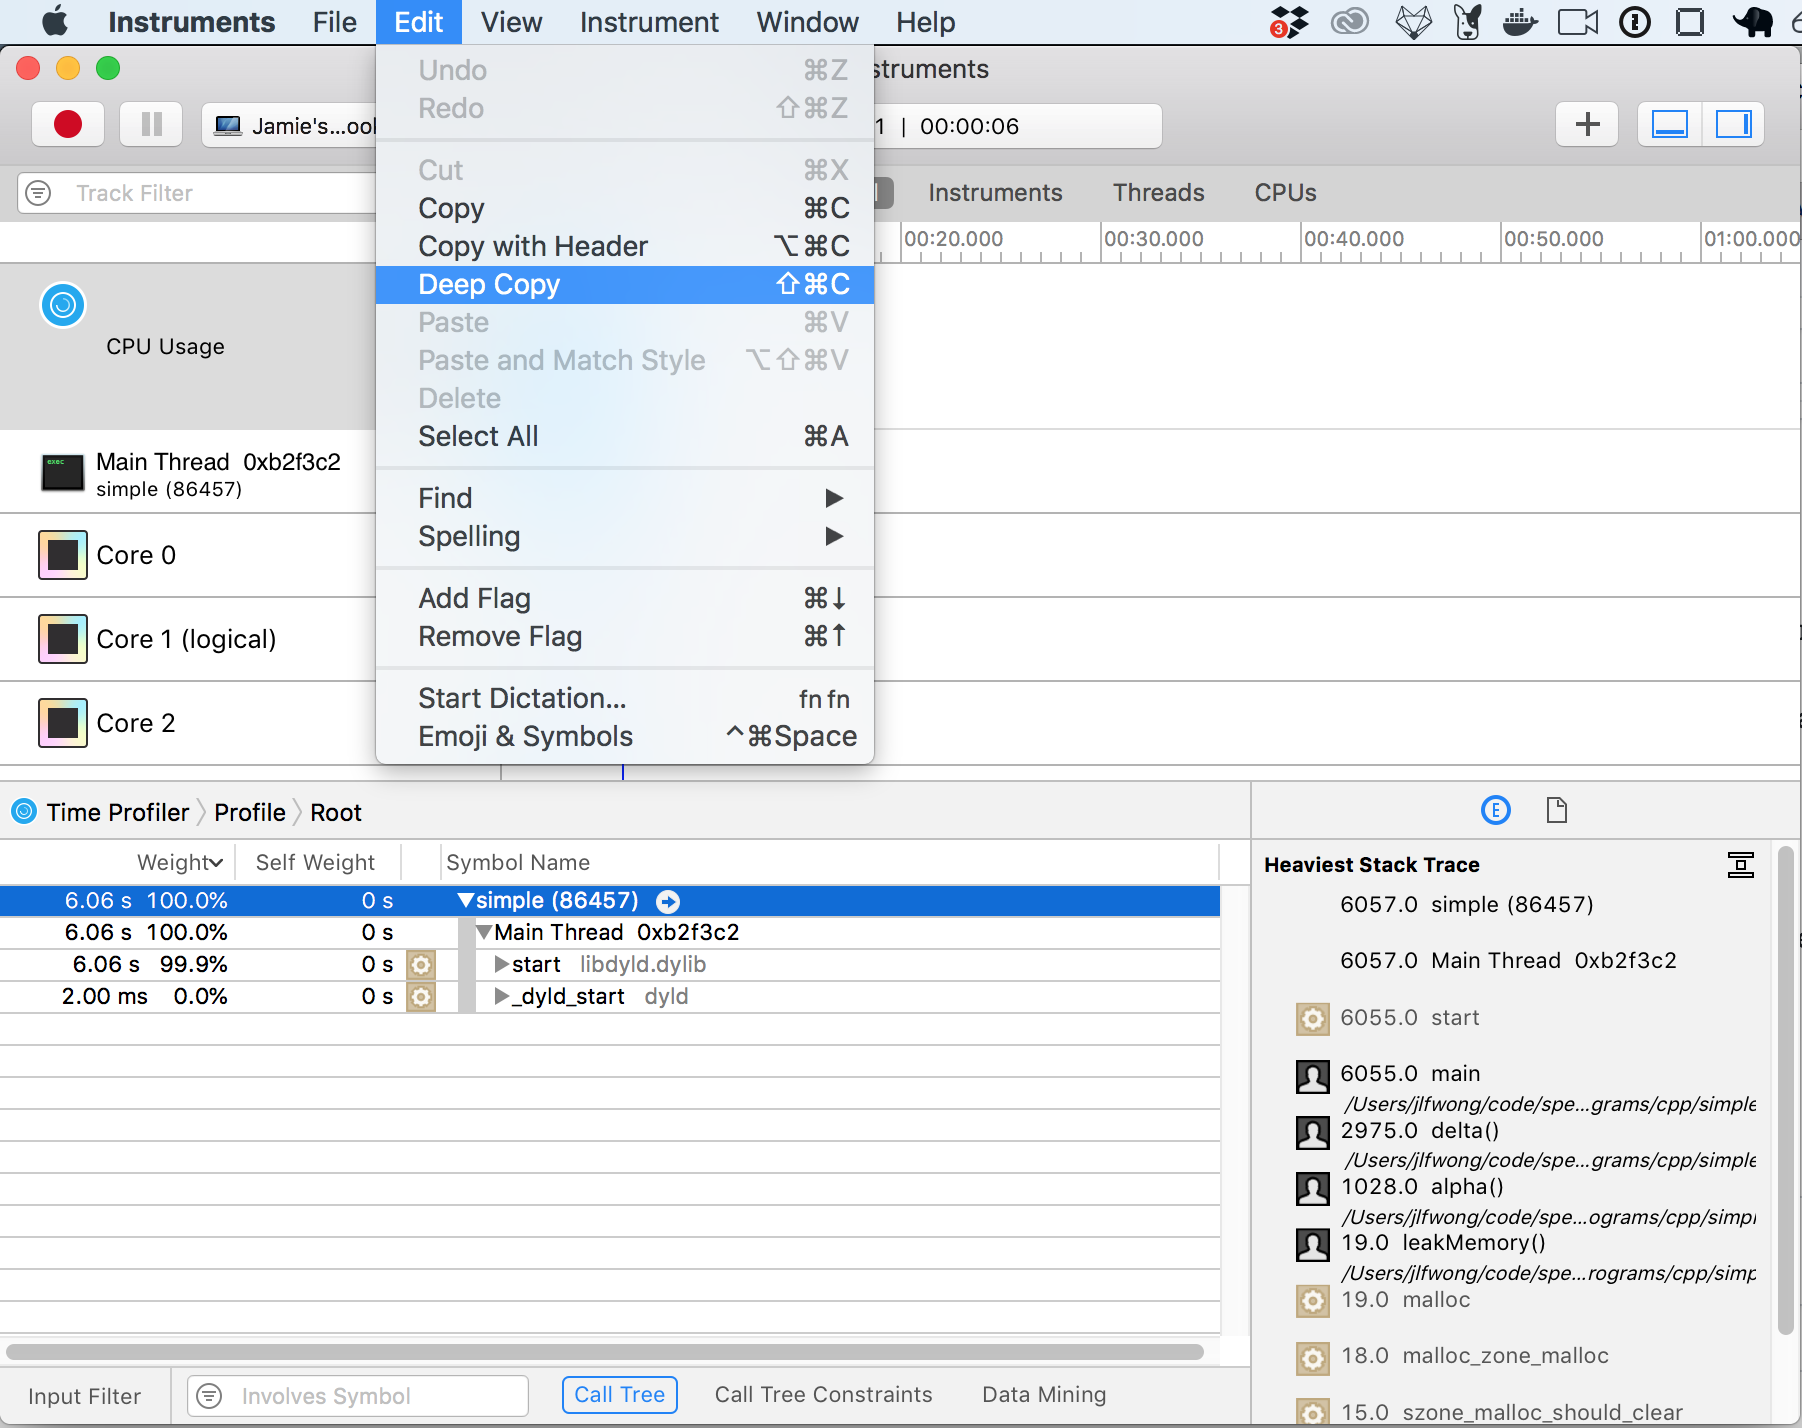Toggle the right inspector pane view

click(x=1733, y=124)
